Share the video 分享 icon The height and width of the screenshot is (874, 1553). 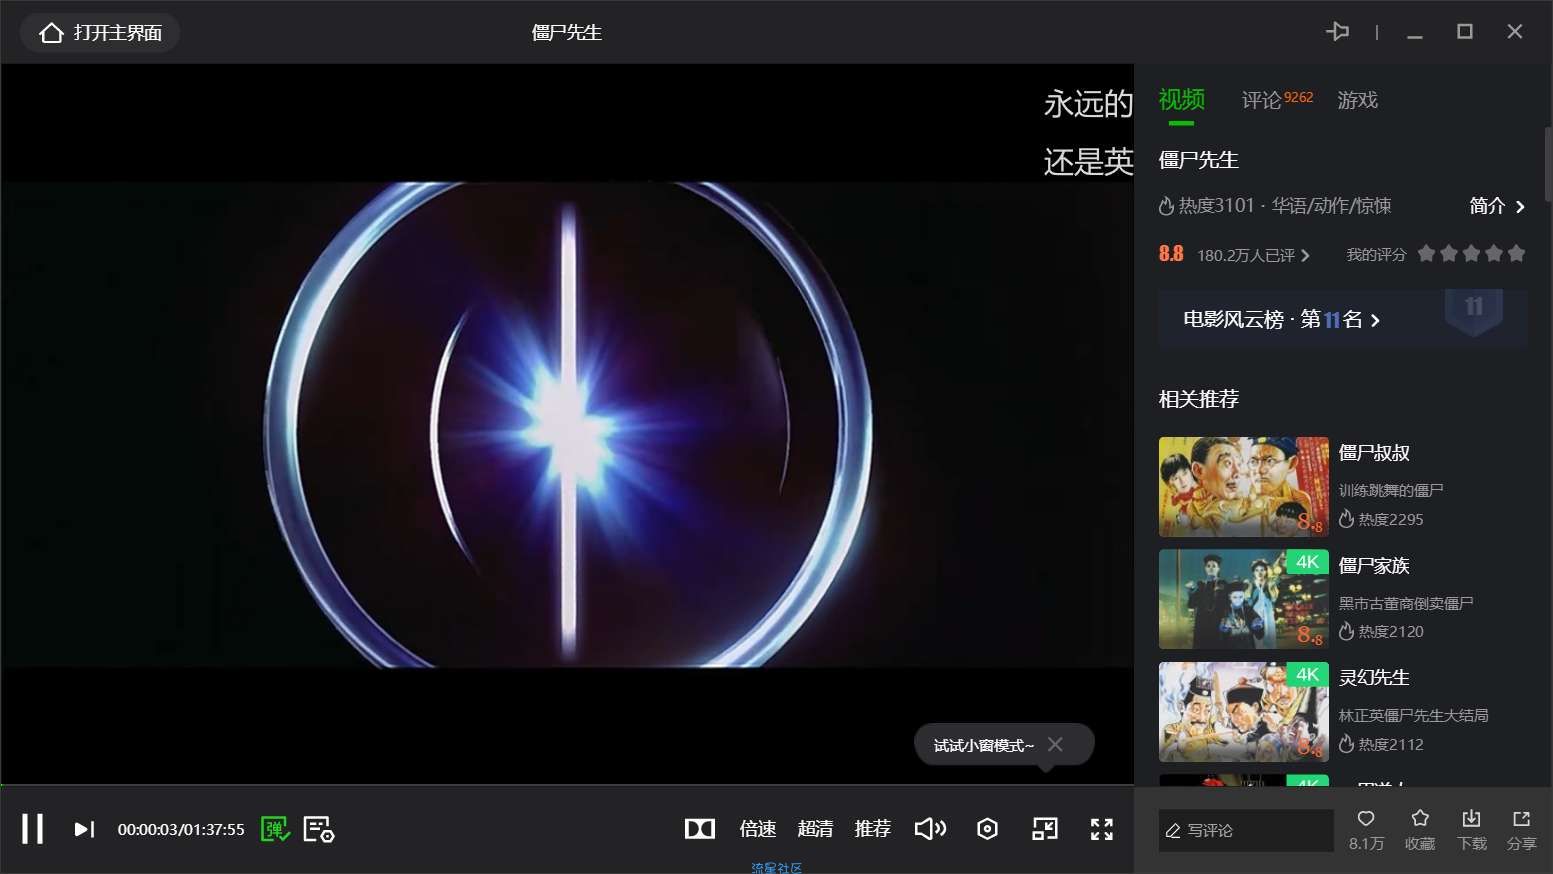click(1522, 819)
